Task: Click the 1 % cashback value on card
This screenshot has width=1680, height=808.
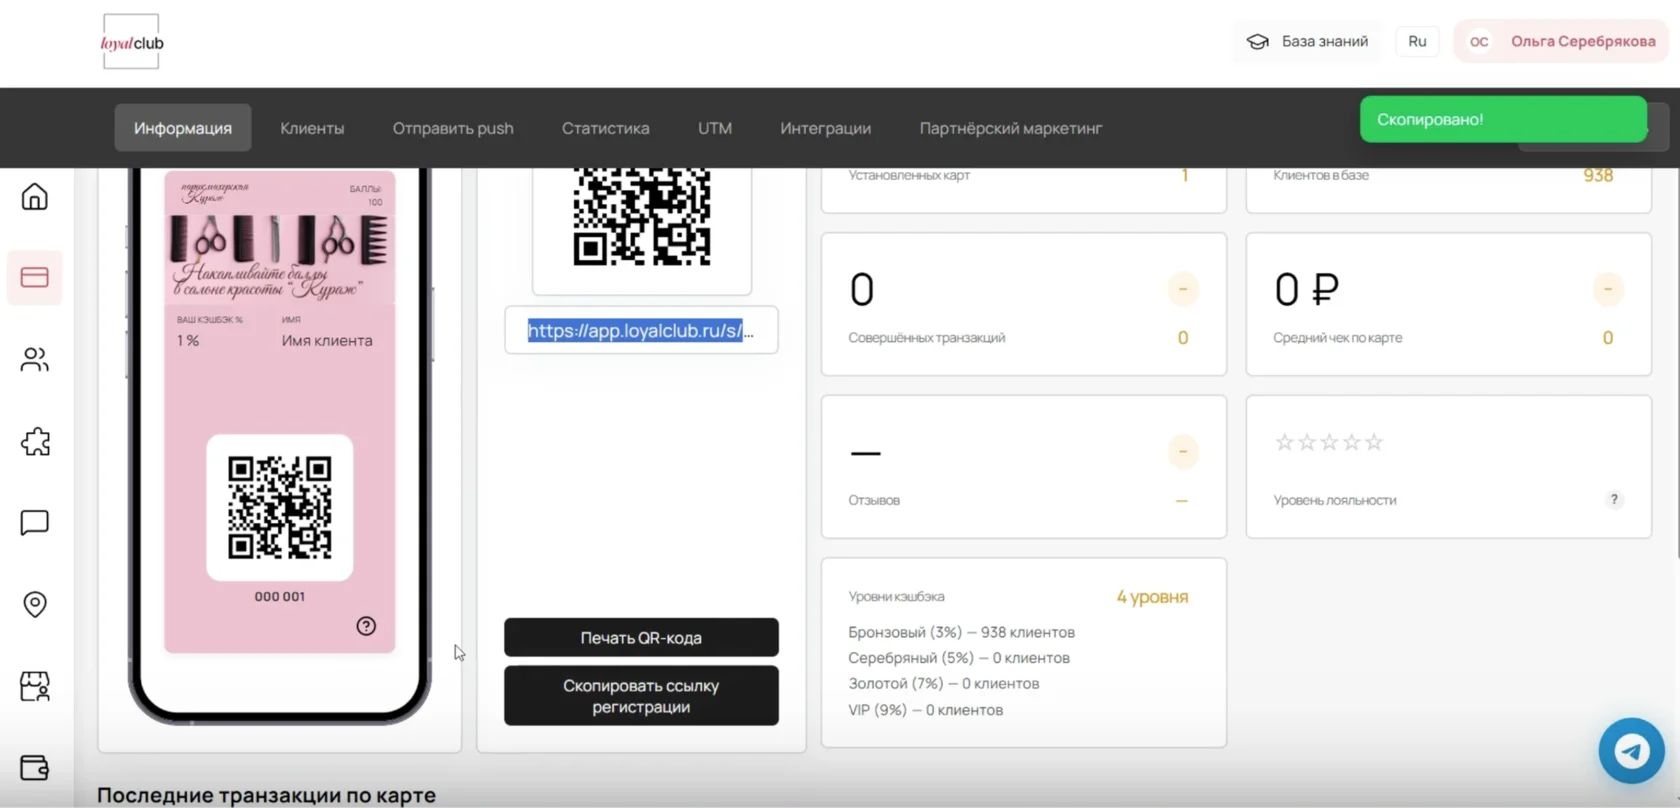Action: click(x=188, y=340)
